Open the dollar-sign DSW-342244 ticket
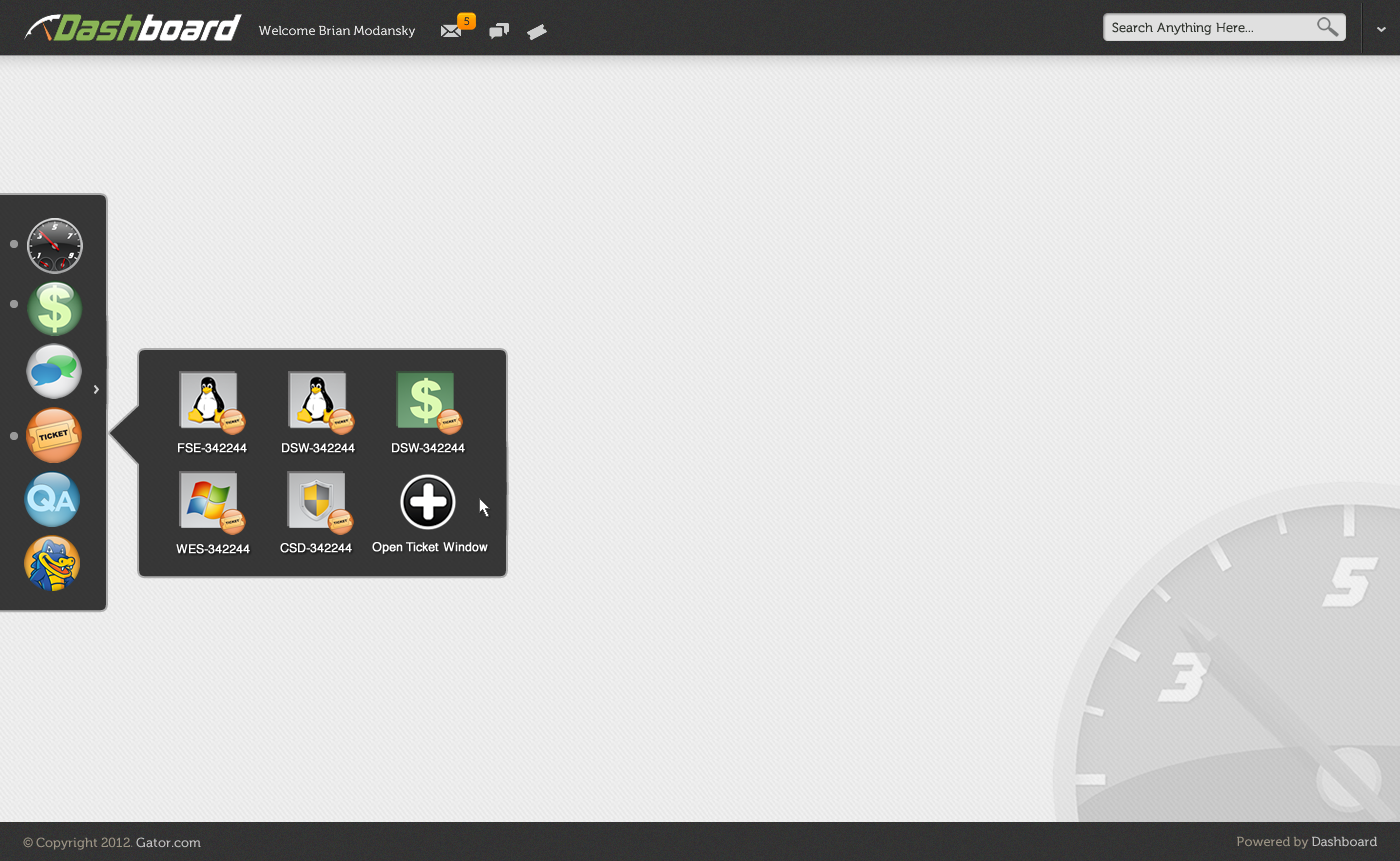Screen dimensions: 1400x861 (x=428, y=413)
